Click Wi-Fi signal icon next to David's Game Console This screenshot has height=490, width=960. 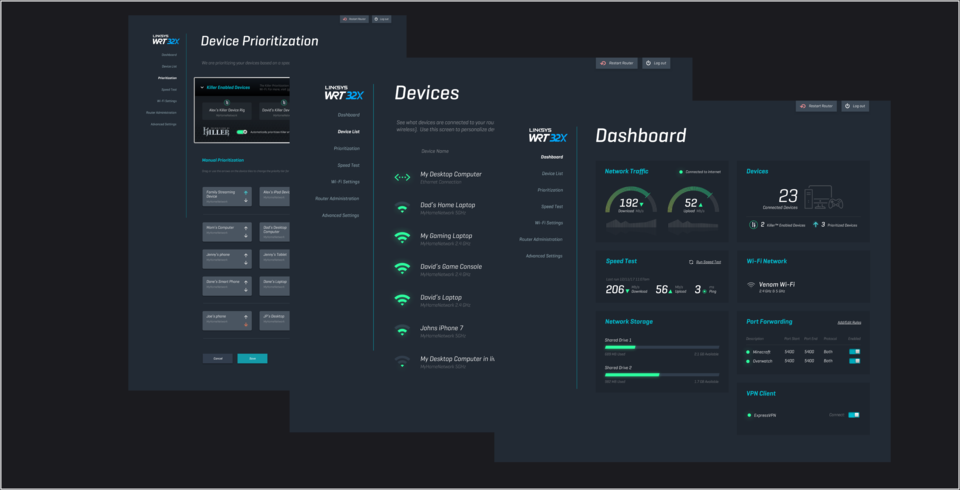tap(401, 268)
